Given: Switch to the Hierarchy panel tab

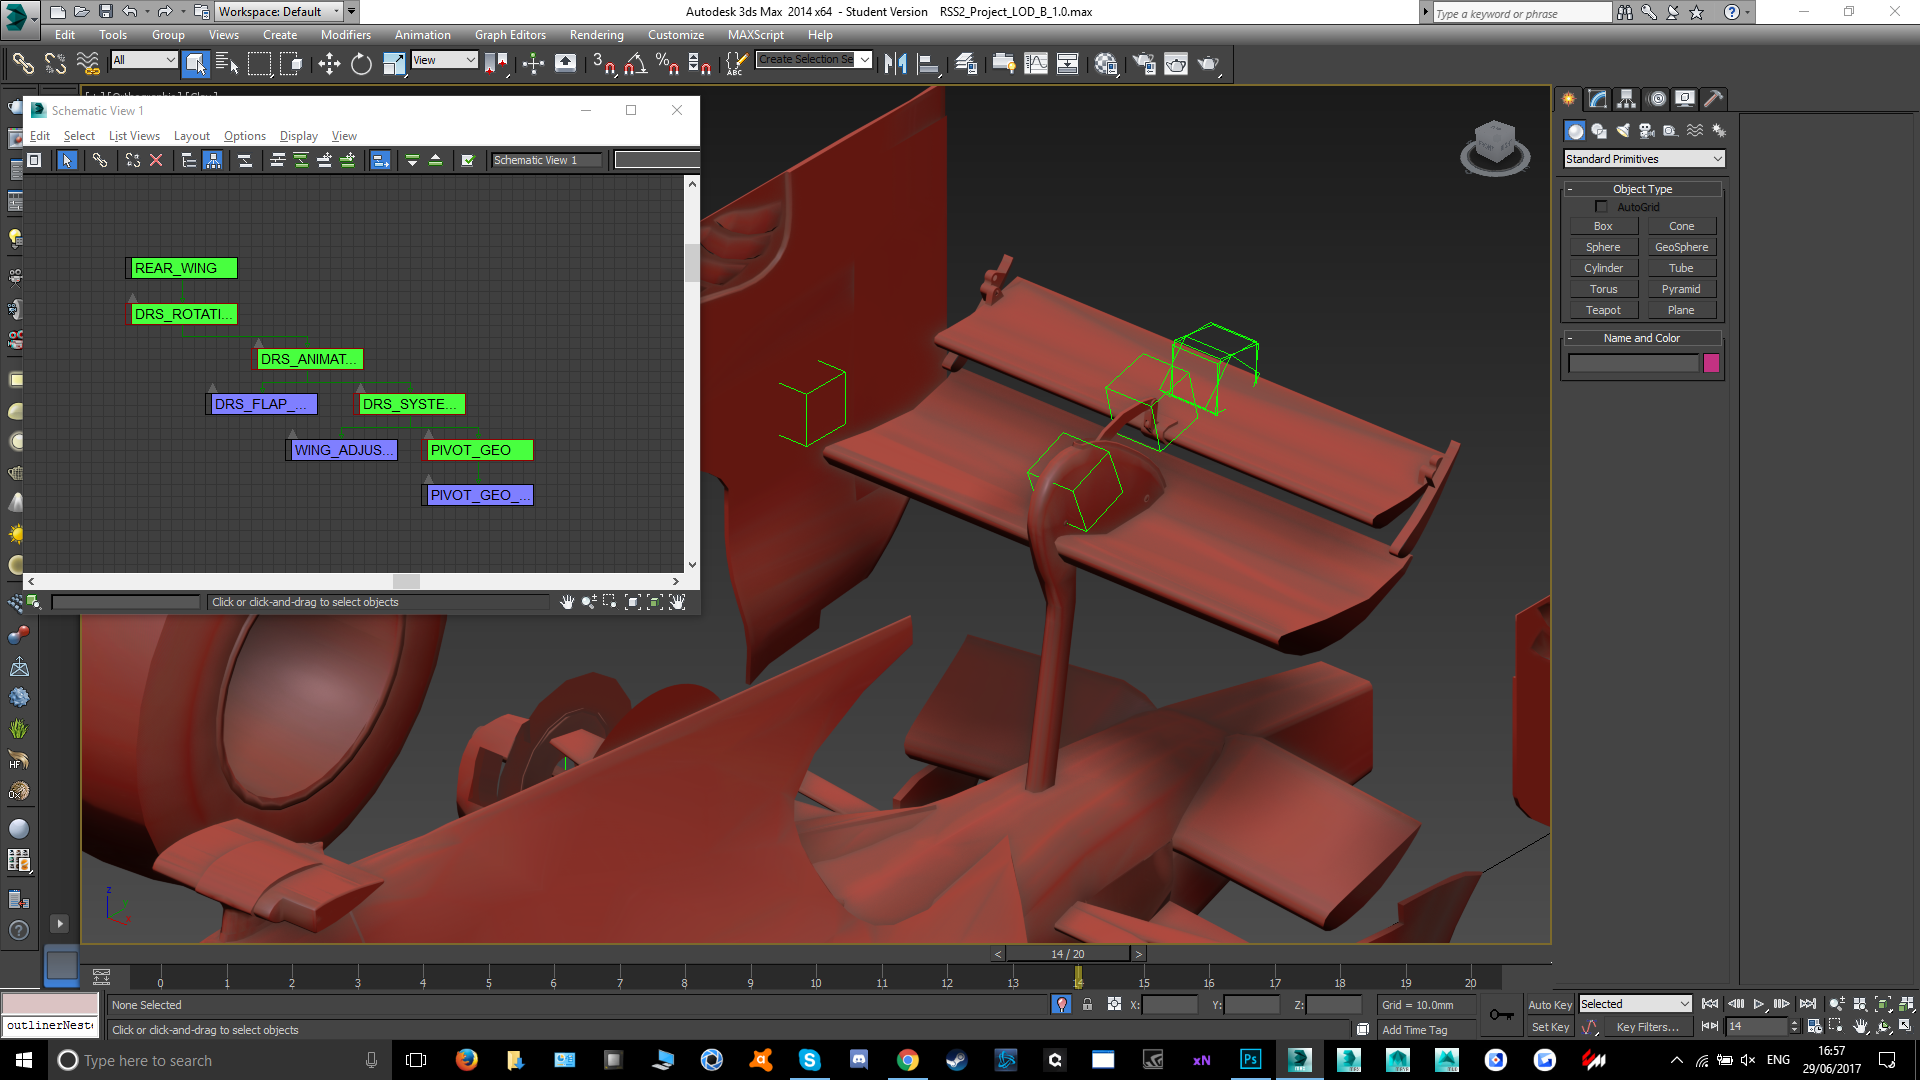Looking at the screenshot, I should click(x=1626, y=99).
